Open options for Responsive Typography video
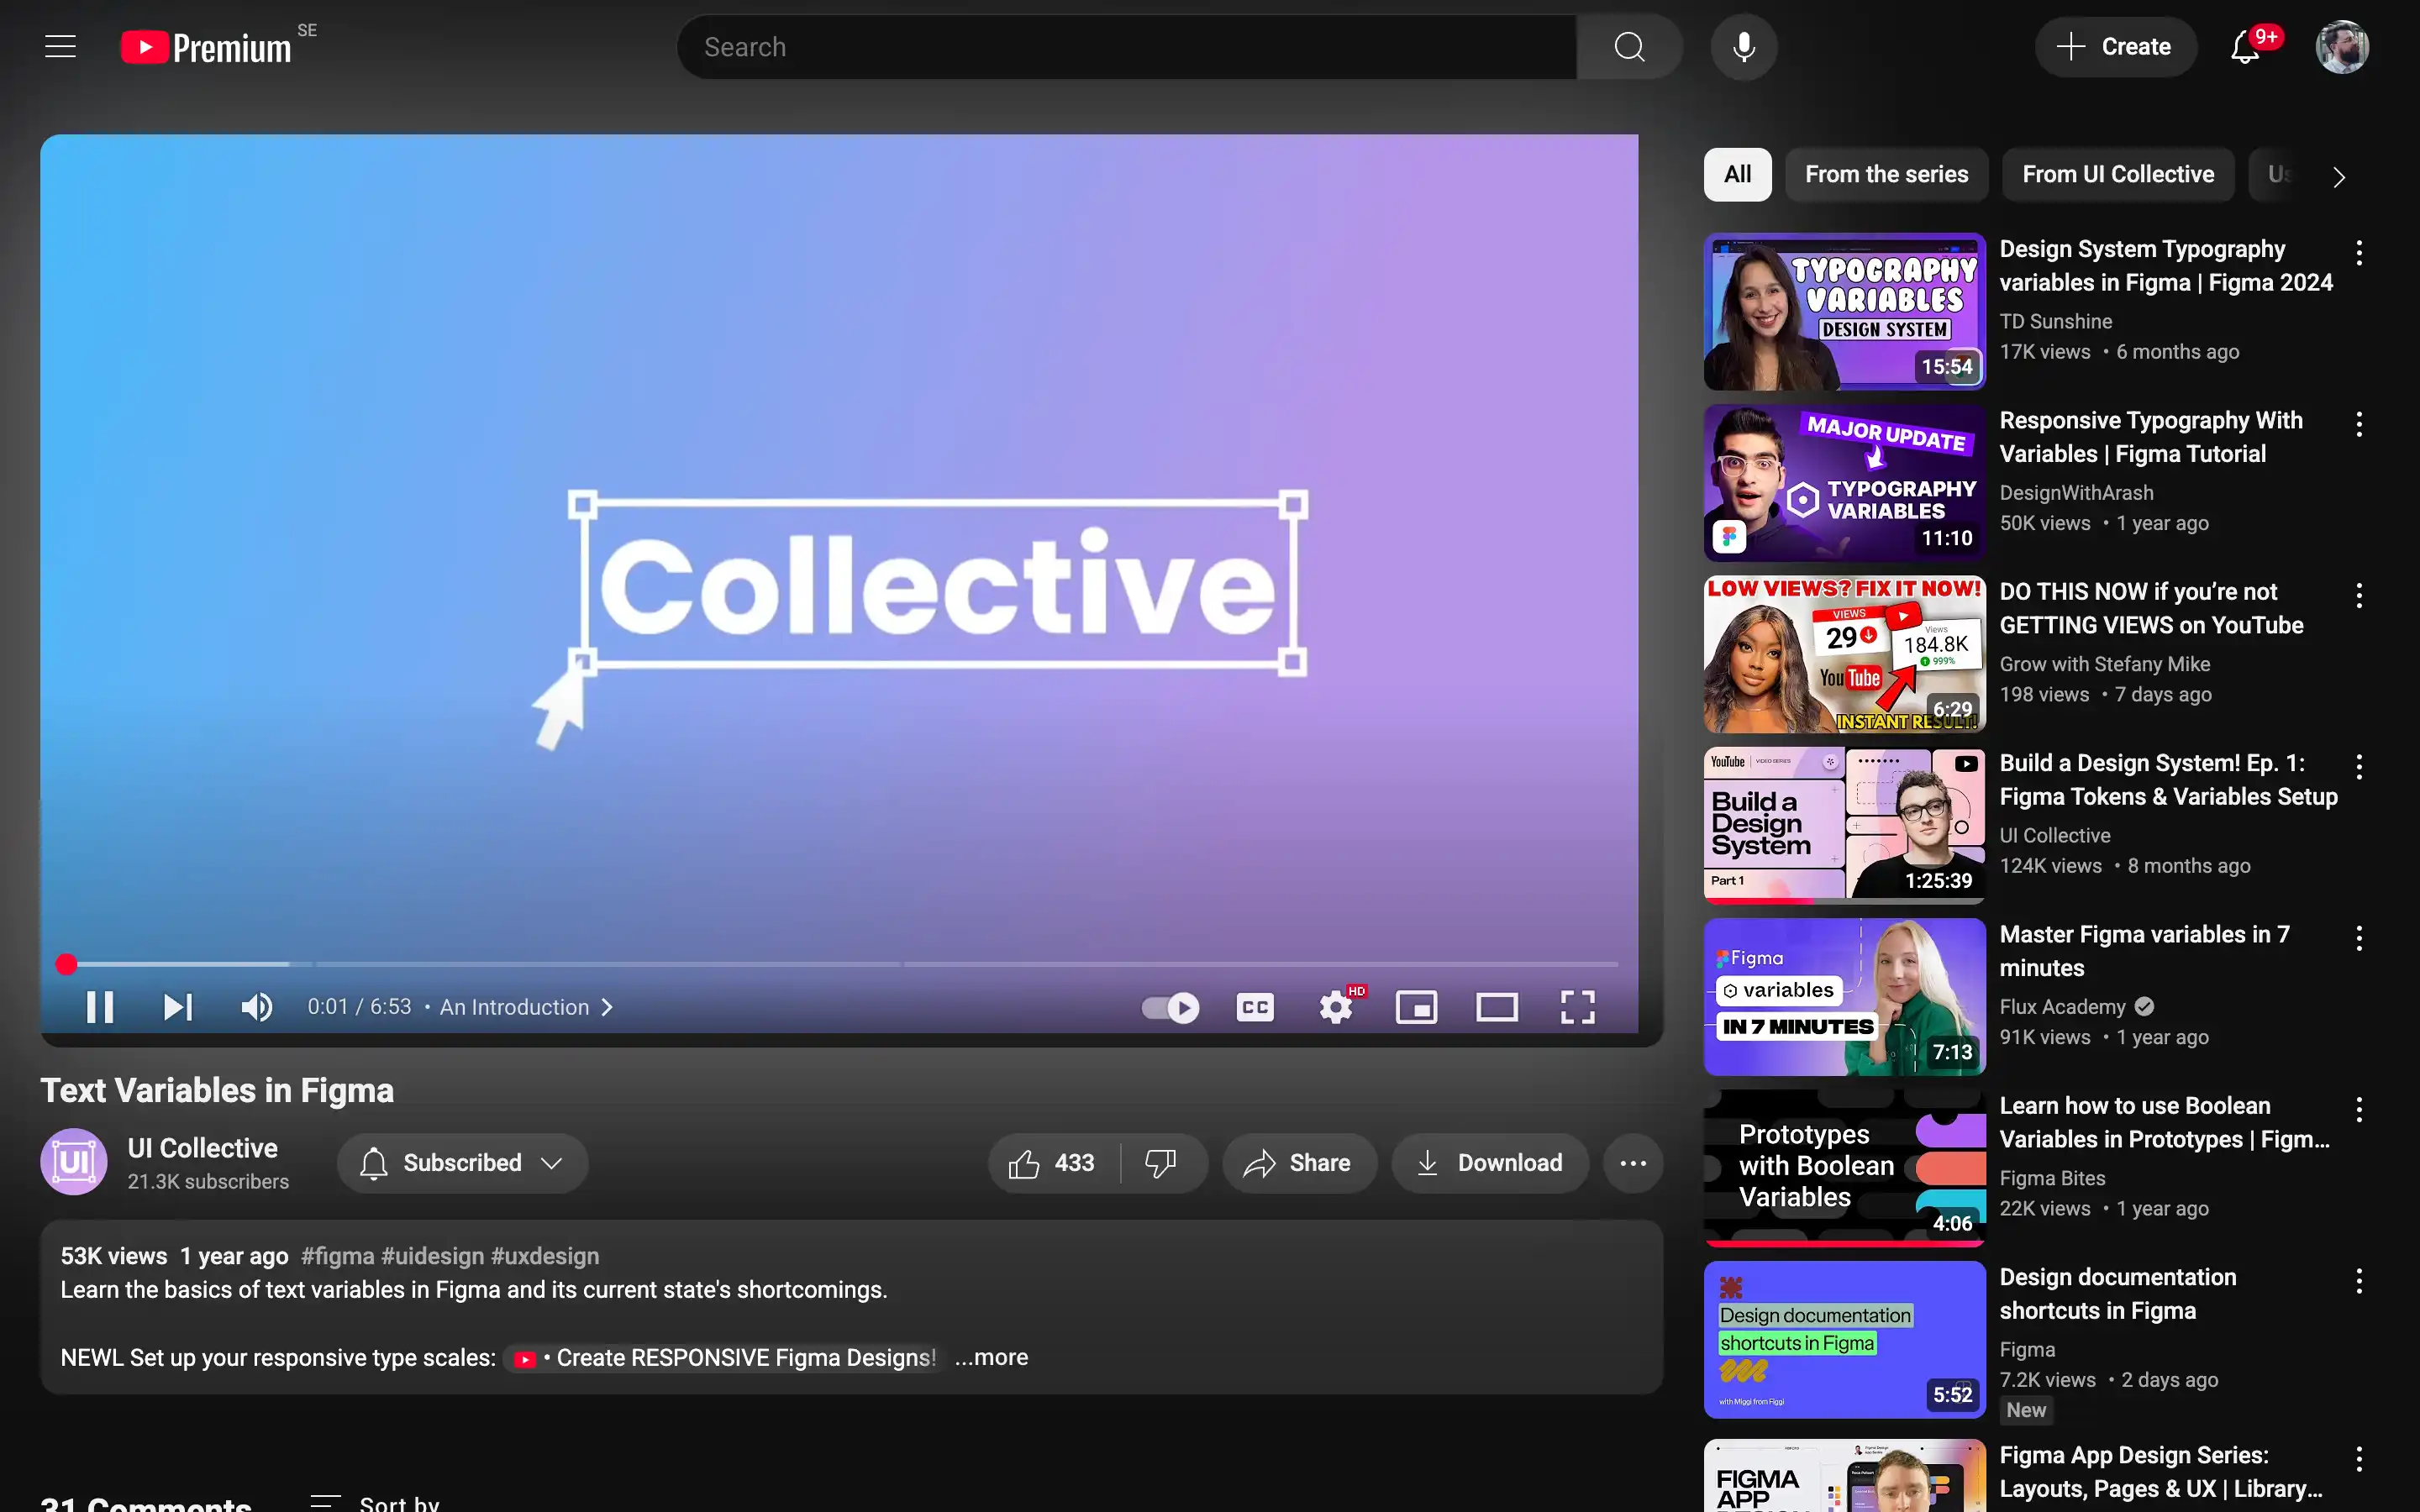 (x=2359, y=424)
